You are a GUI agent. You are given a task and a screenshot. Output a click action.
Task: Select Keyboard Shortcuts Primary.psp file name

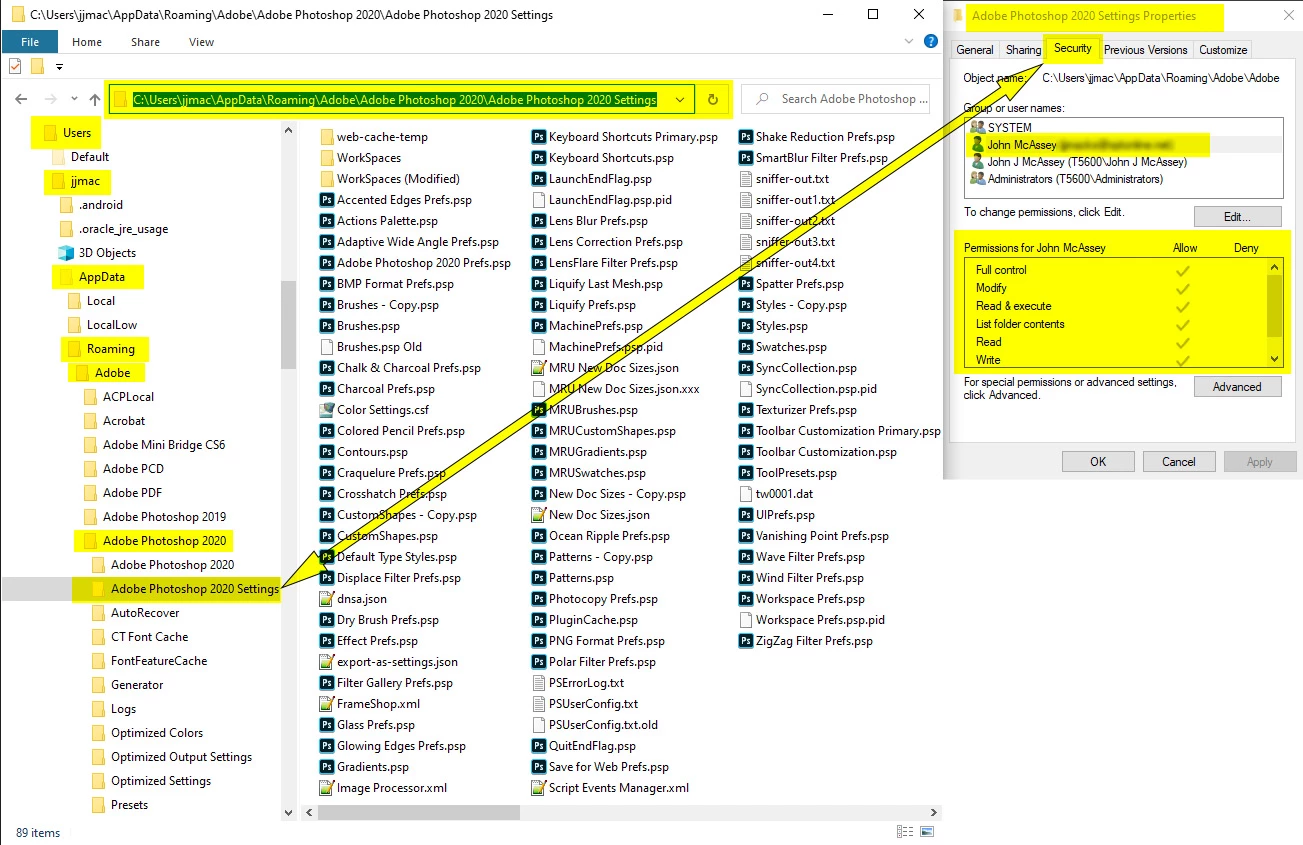point(633,137)
